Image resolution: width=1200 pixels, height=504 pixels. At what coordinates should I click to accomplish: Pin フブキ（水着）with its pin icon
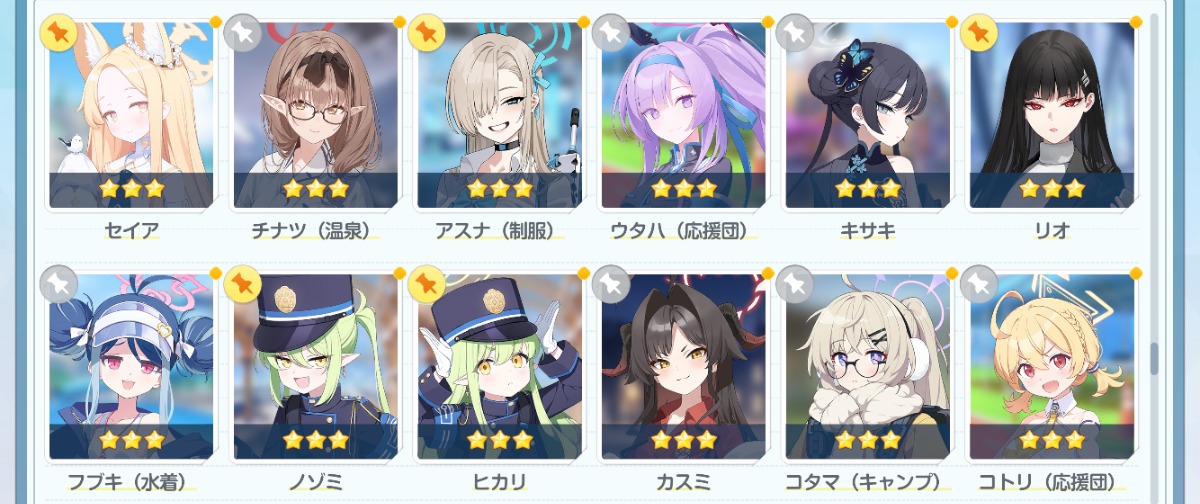[x=59, y=284]
